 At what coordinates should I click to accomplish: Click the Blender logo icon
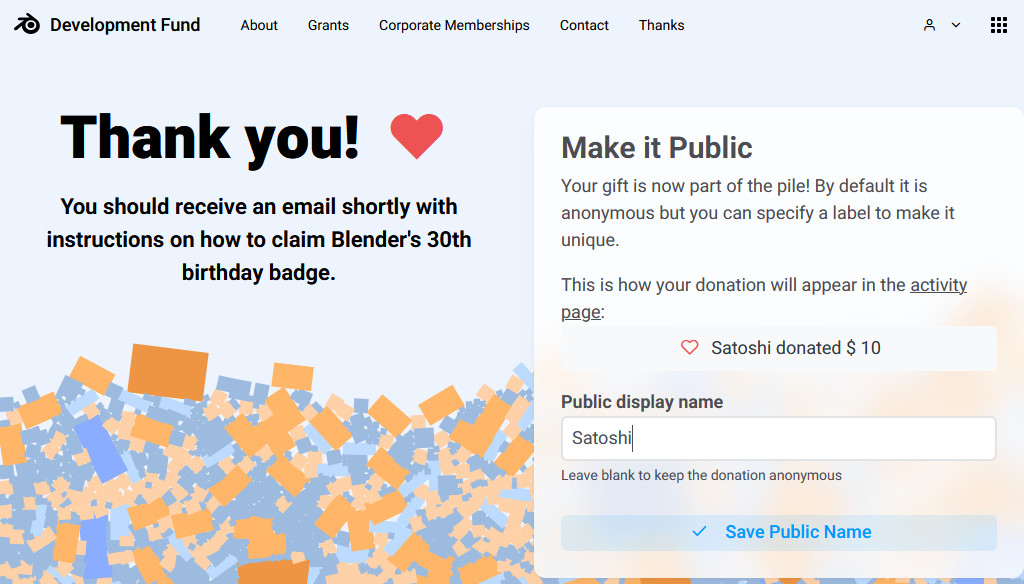coord(27,24)
